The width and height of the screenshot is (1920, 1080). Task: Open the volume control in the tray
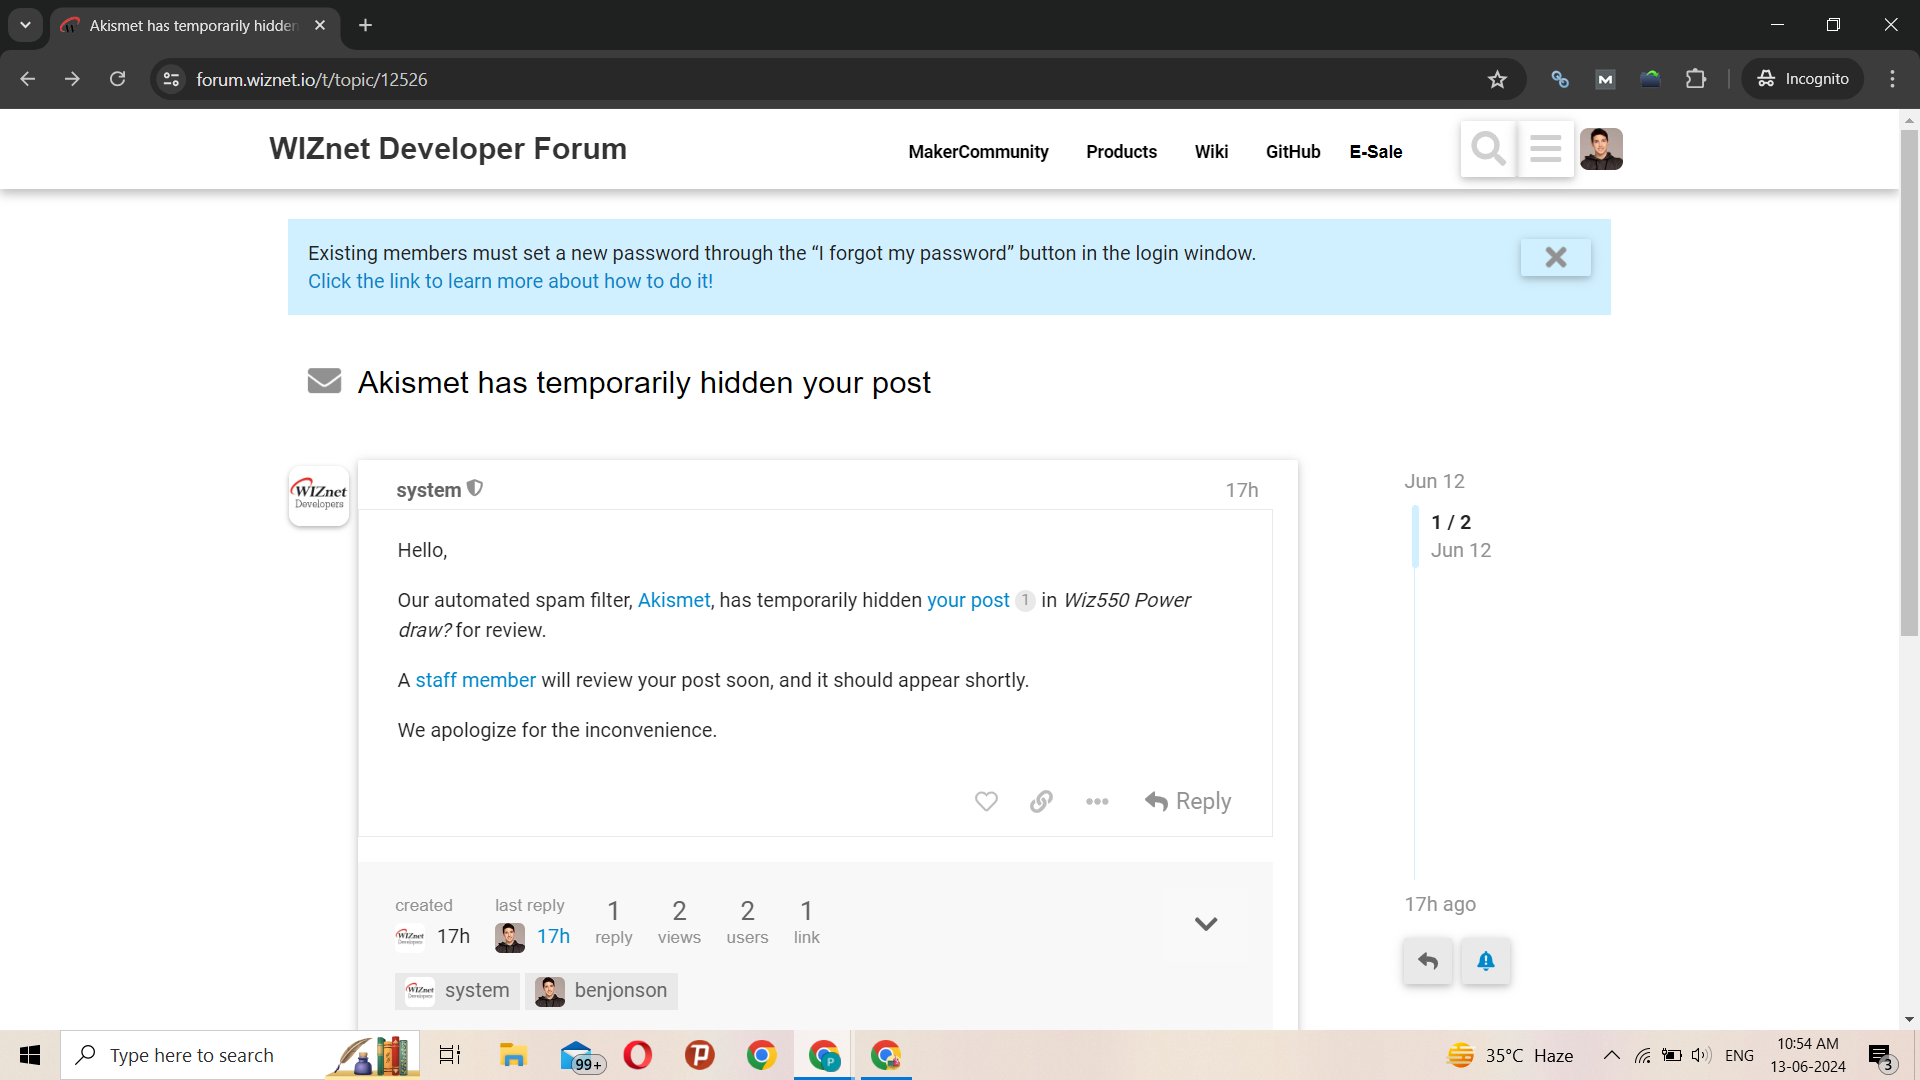(x=1701, y=1055)
